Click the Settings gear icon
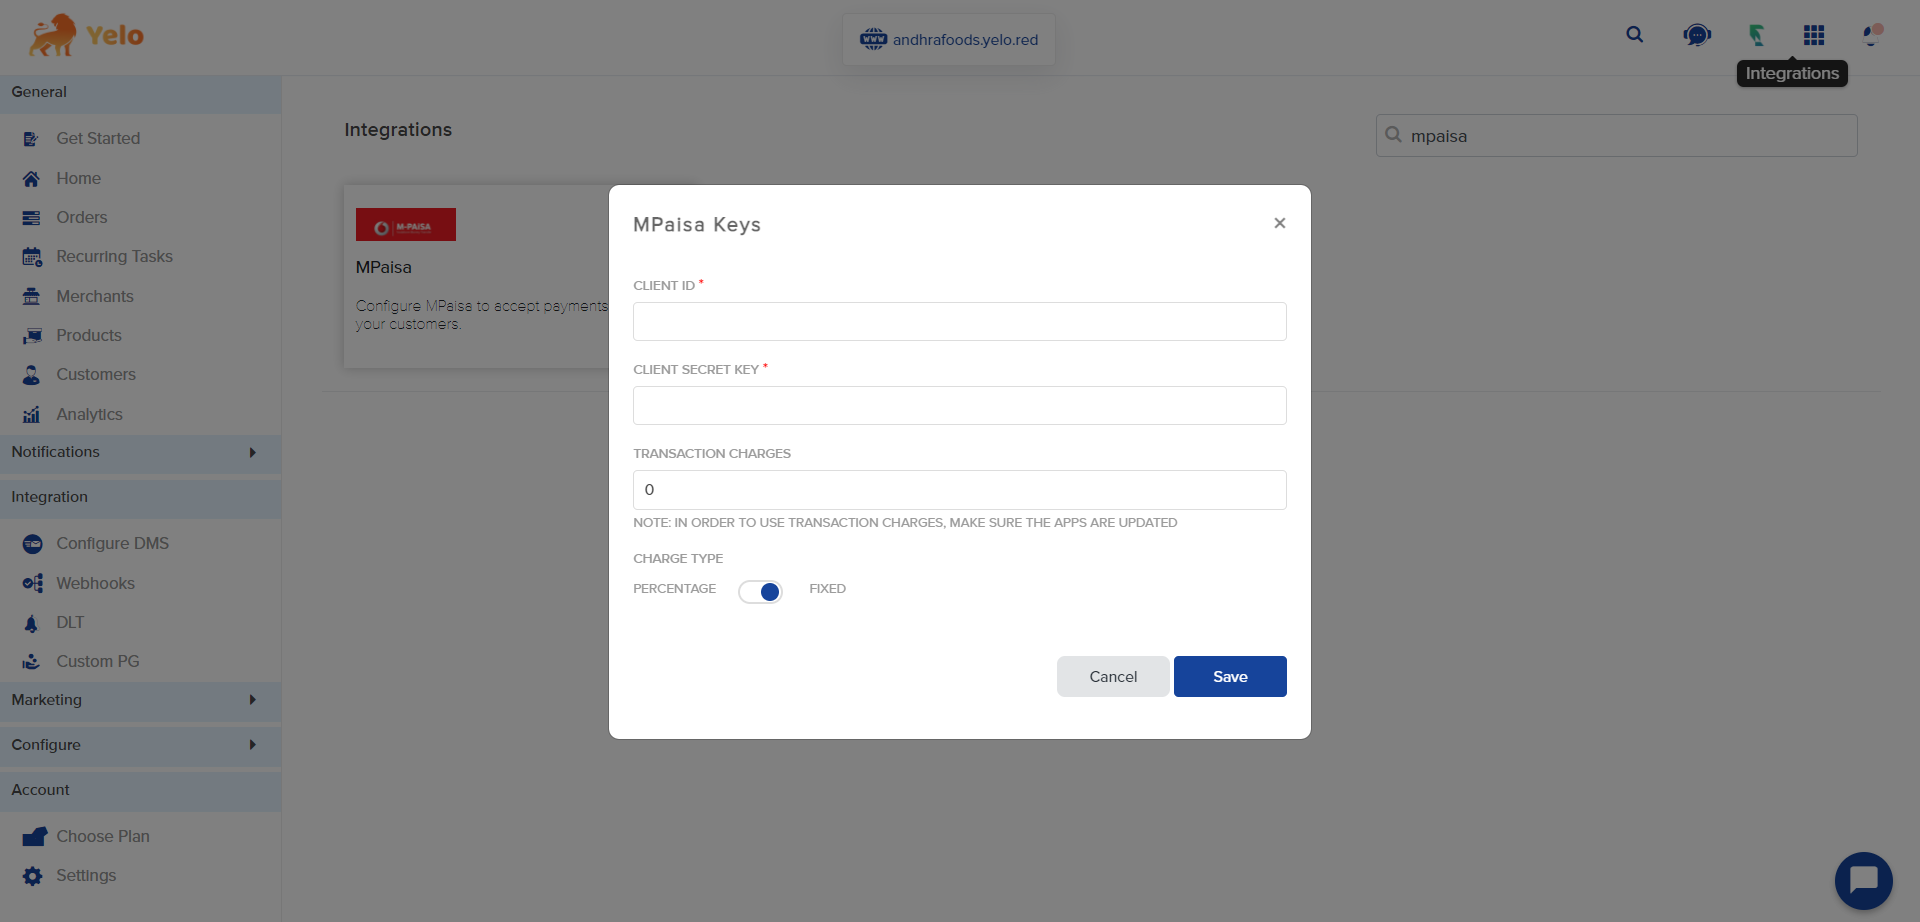The width and height of the screenshot is (1920, 922). (x=33, y=876)
